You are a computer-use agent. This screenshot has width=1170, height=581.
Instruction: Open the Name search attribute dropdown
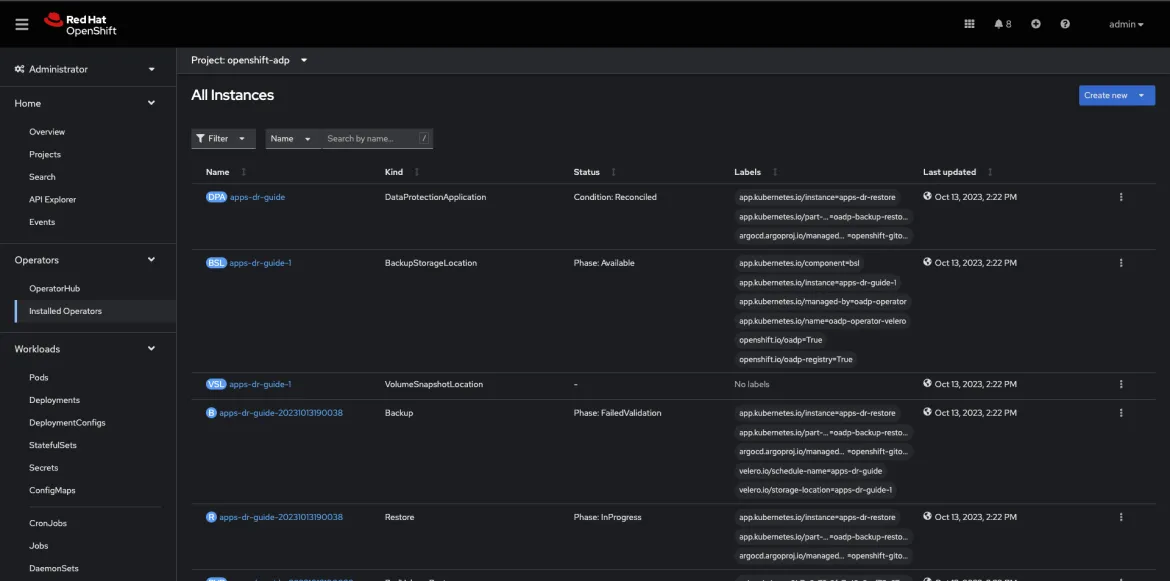(x=289, y=138)
